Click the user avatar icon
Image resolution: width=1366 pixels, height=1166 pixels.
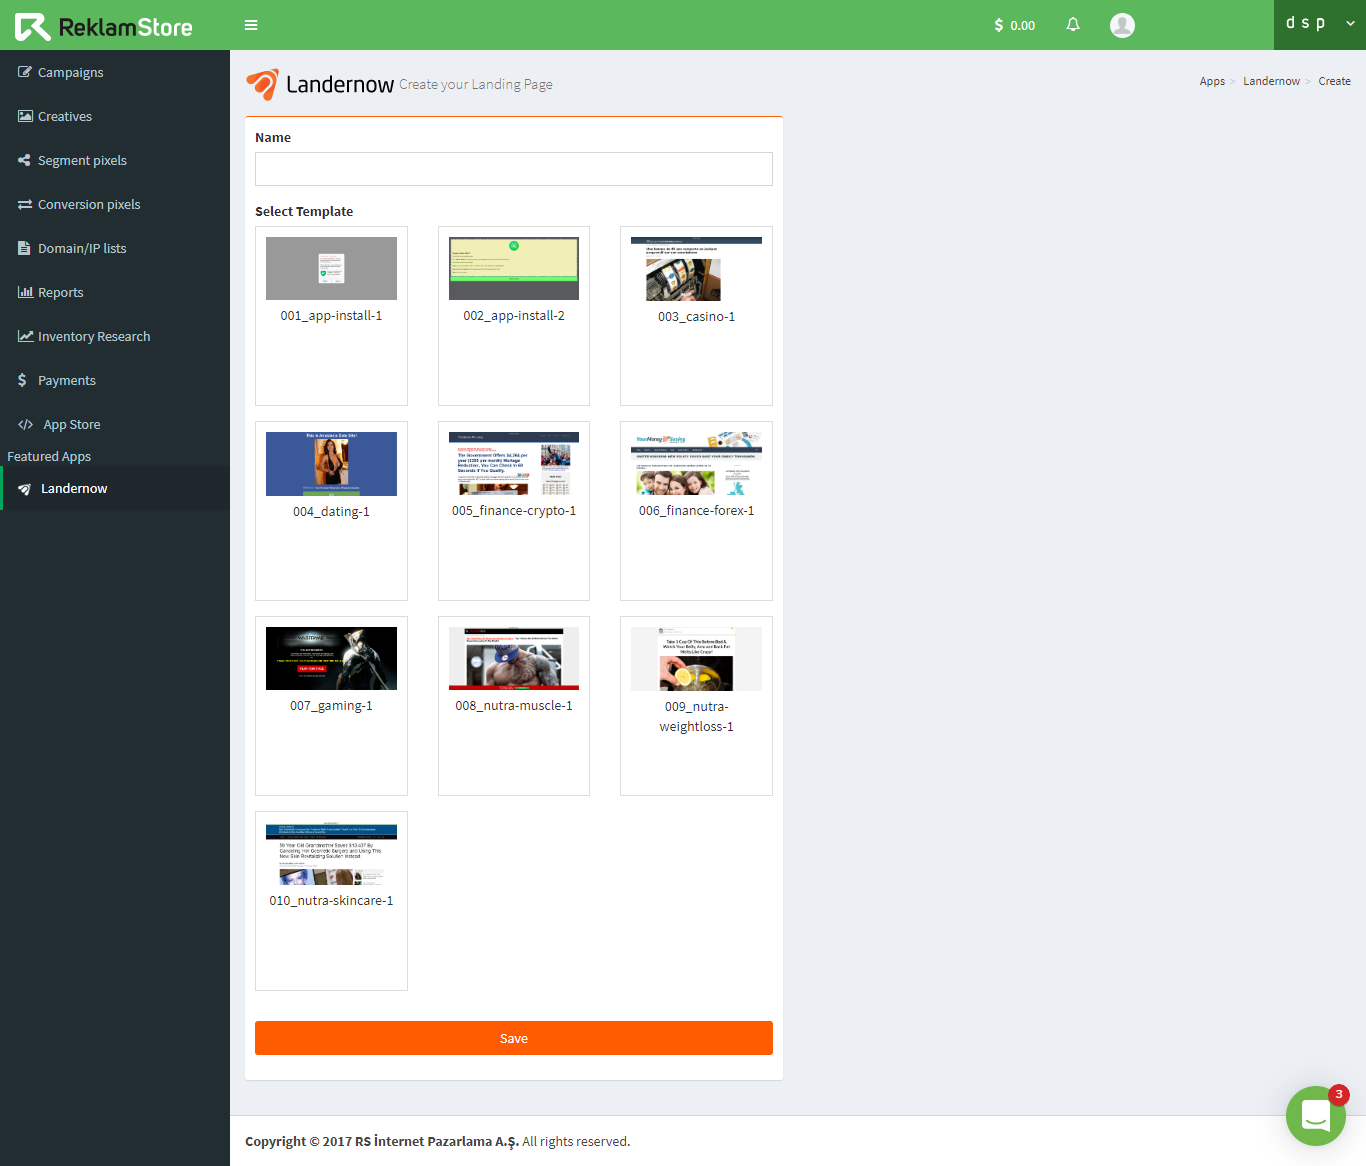pyautogui.click(x=1122, y=25)
